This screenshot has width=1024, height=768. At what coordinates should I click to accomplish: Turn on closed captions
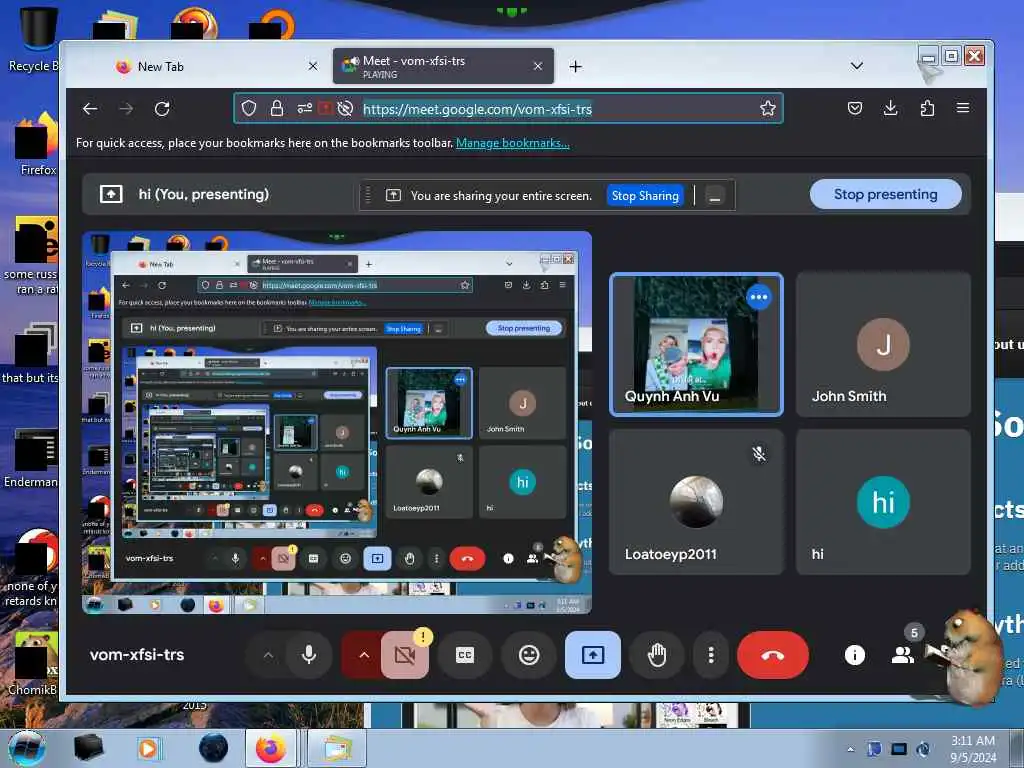pos(465,655)
